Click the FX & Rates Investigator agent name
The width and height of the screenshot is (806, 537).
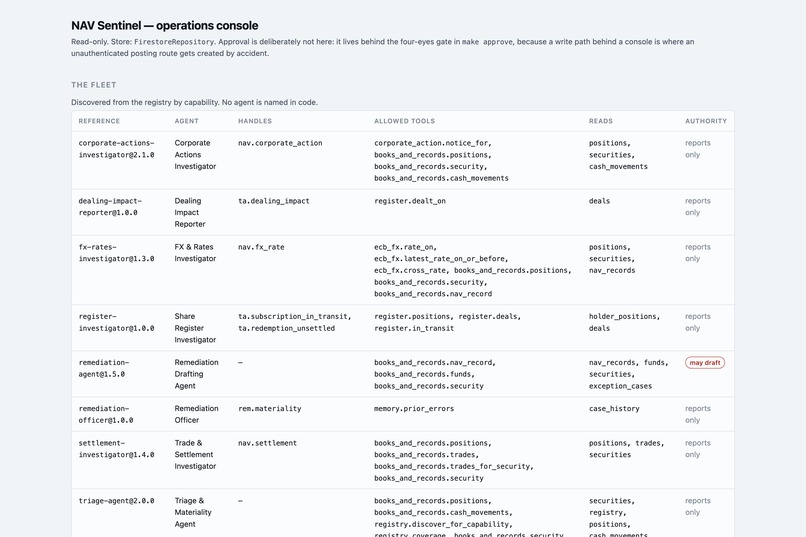point(195,253)
